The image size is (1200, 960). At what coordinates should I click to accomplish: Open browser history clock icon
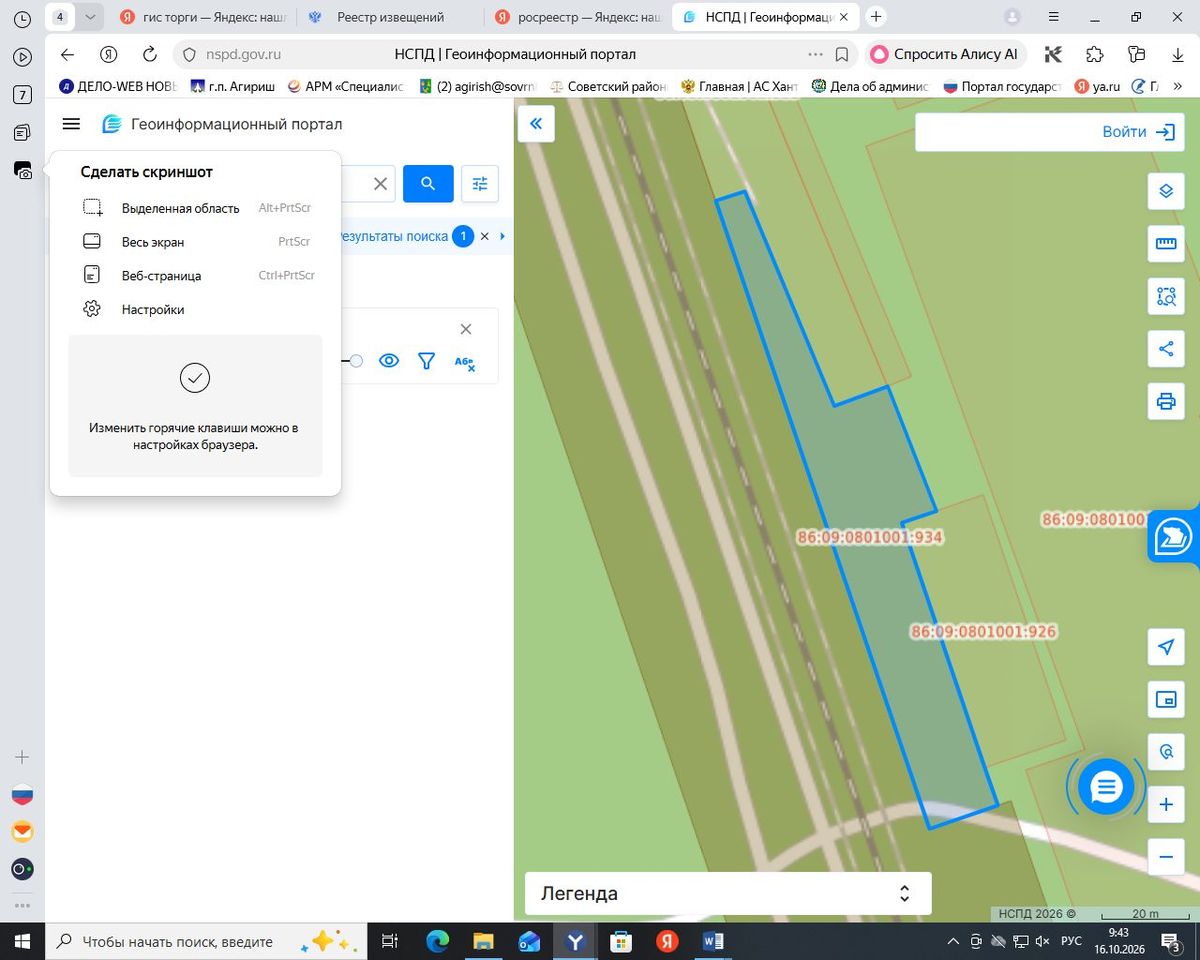(22, 19)
